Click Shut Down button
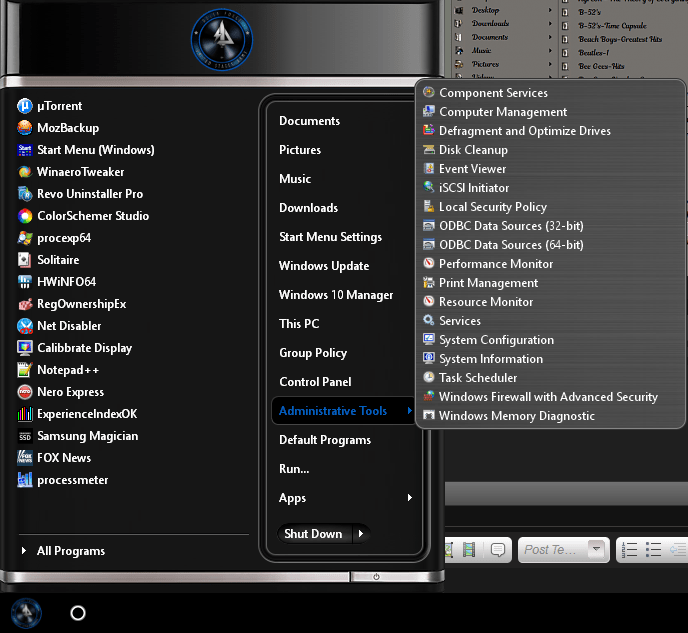 pos(314,533)
